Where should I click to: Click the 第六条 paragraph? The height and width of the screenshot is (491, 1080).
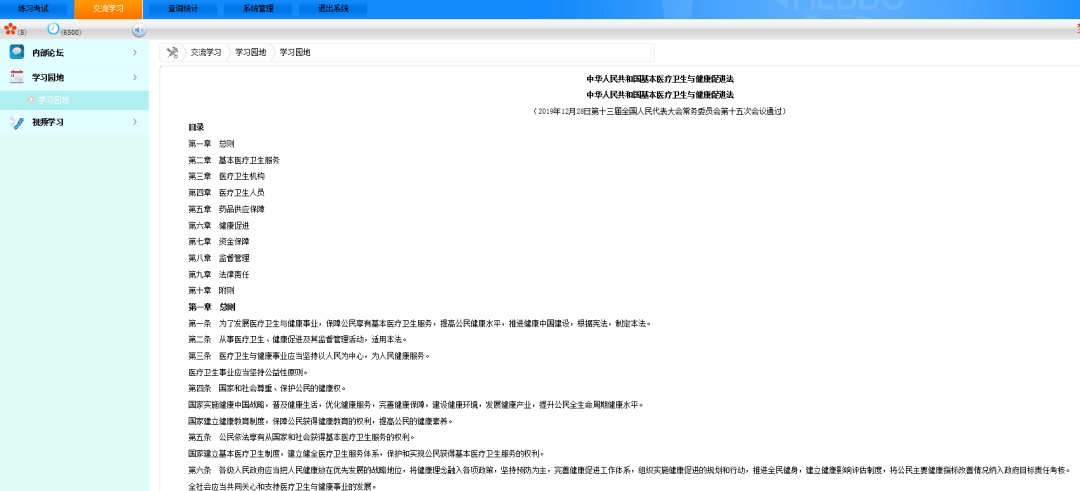(630, 470)
